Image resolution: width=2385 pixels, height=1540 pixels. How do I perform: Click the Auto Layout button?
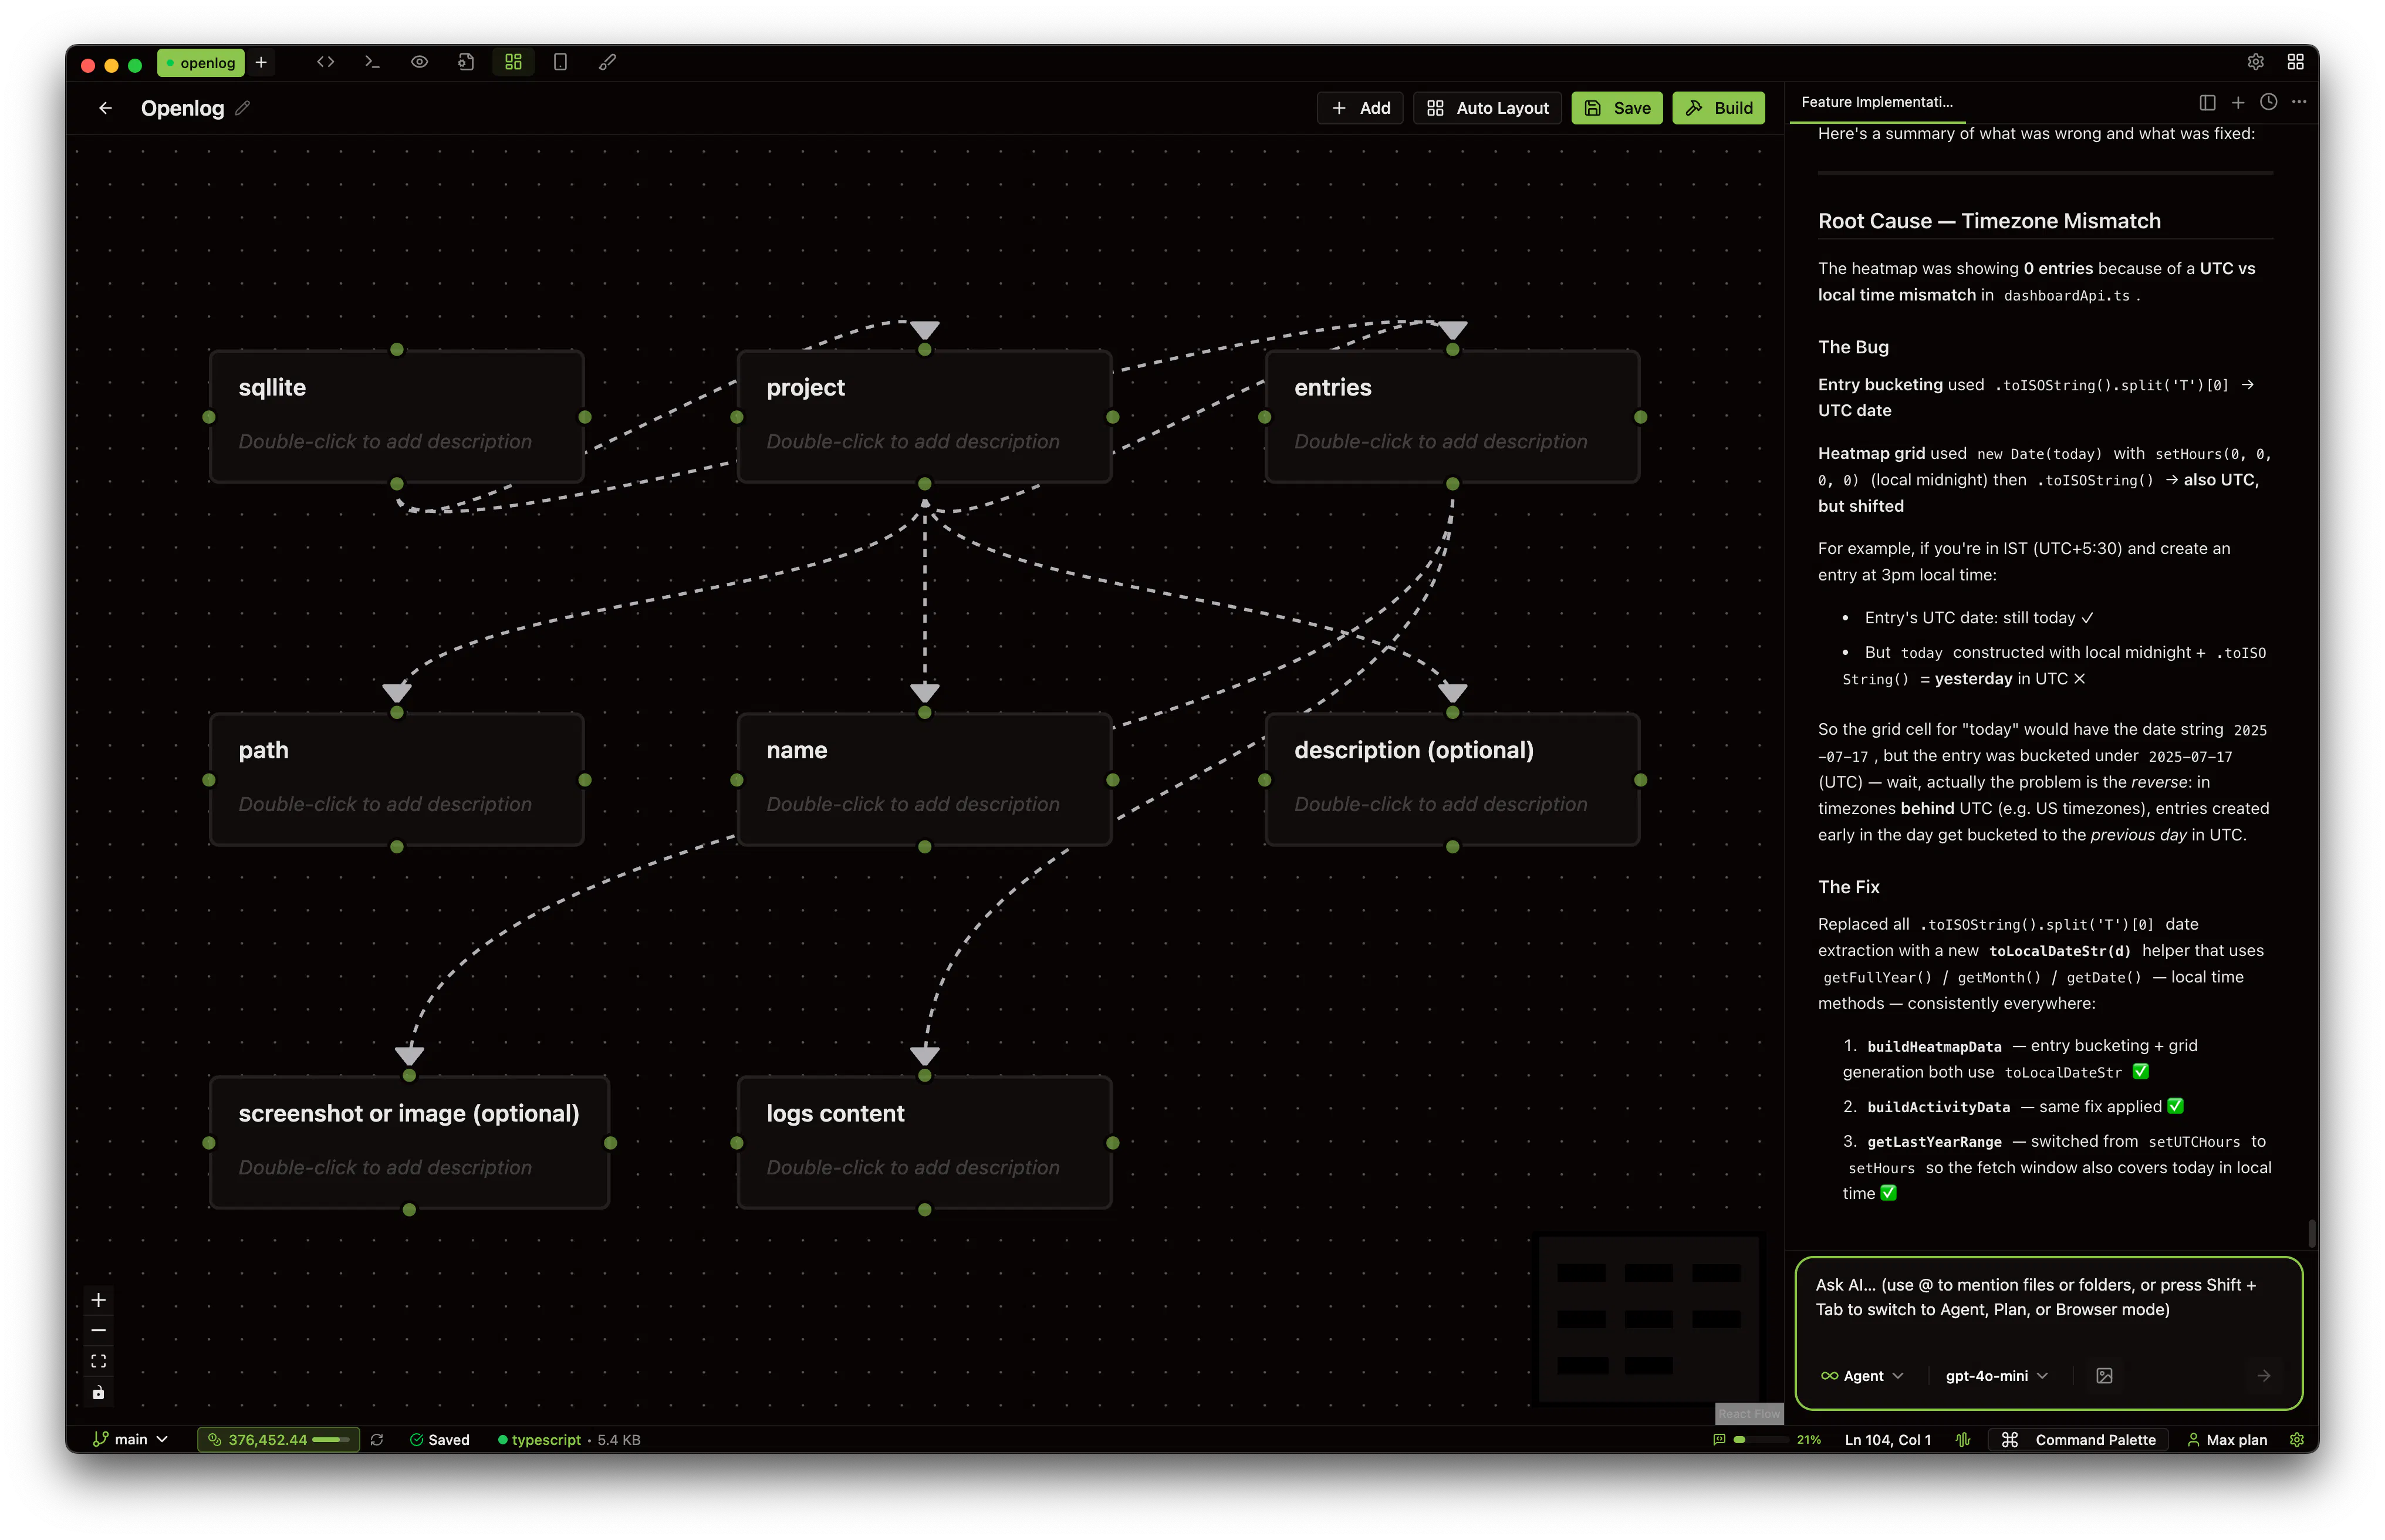(1487, 108)
